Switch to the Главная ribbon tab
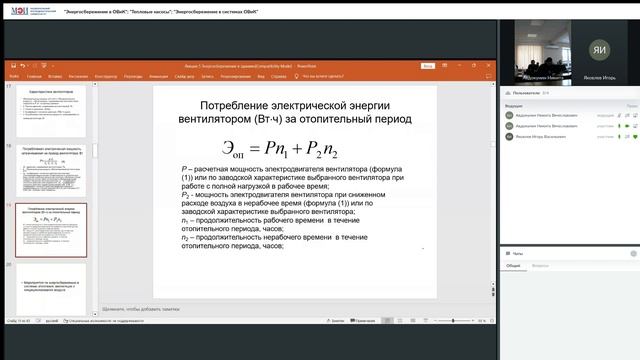The height and width of the screenshot is (360, 640). pos(34,76)
